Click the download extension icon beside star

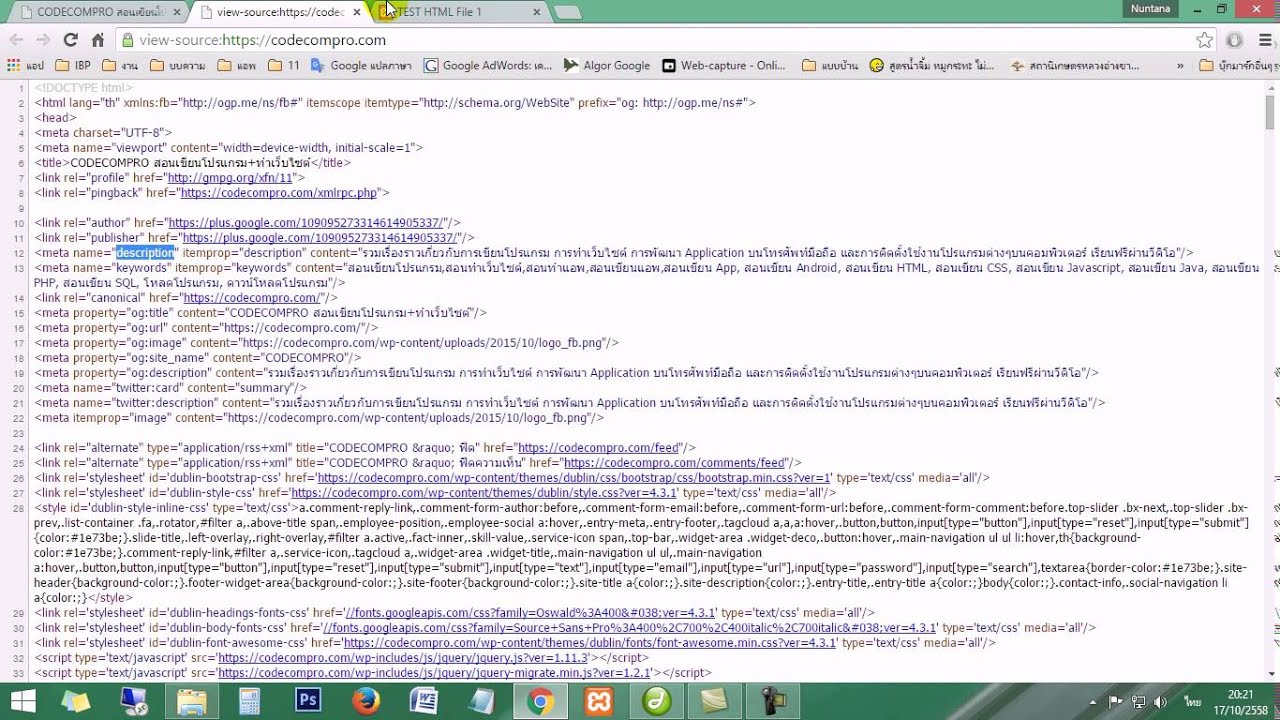tap(1235, 40)
